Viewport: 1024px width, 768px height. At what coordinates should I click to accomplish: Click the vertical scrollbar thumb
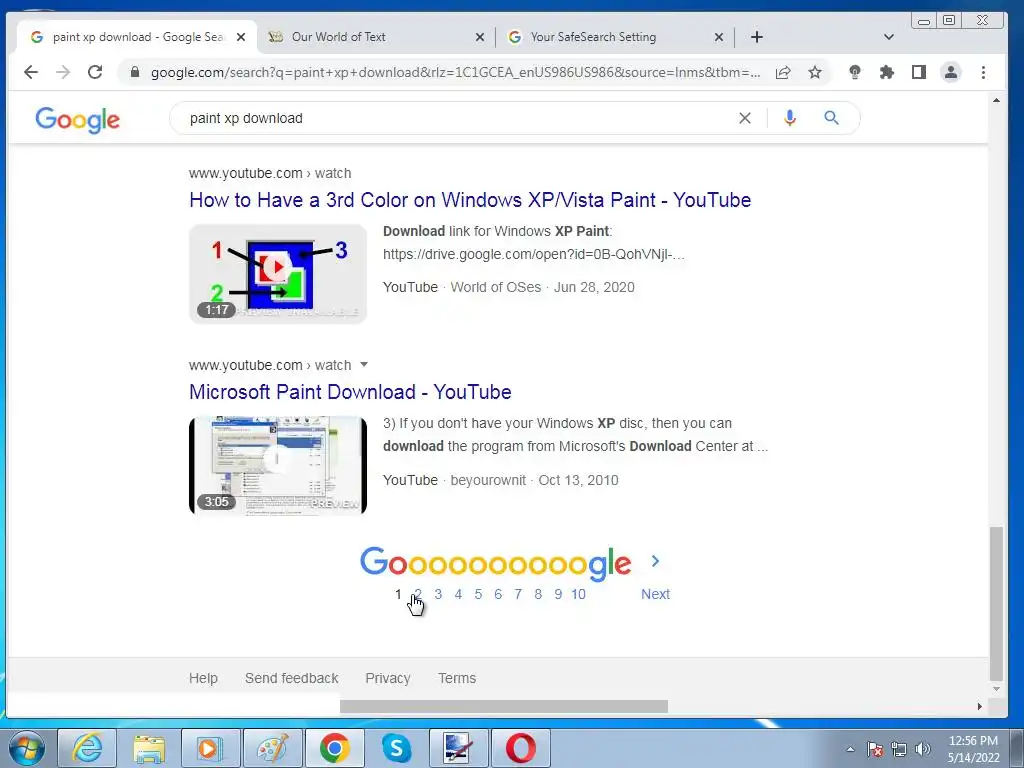(996, 603)
